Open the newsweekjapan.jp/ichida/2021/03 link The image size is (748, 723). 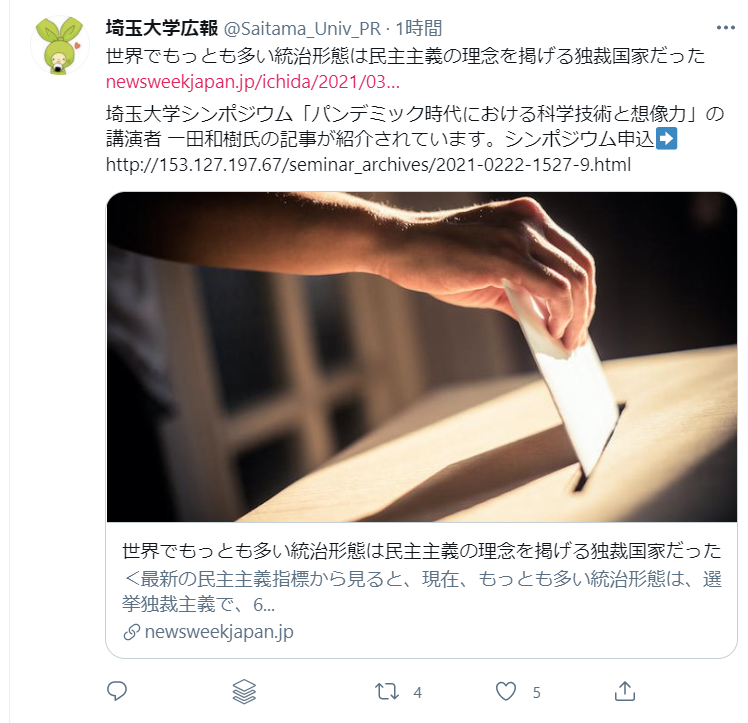252,82
